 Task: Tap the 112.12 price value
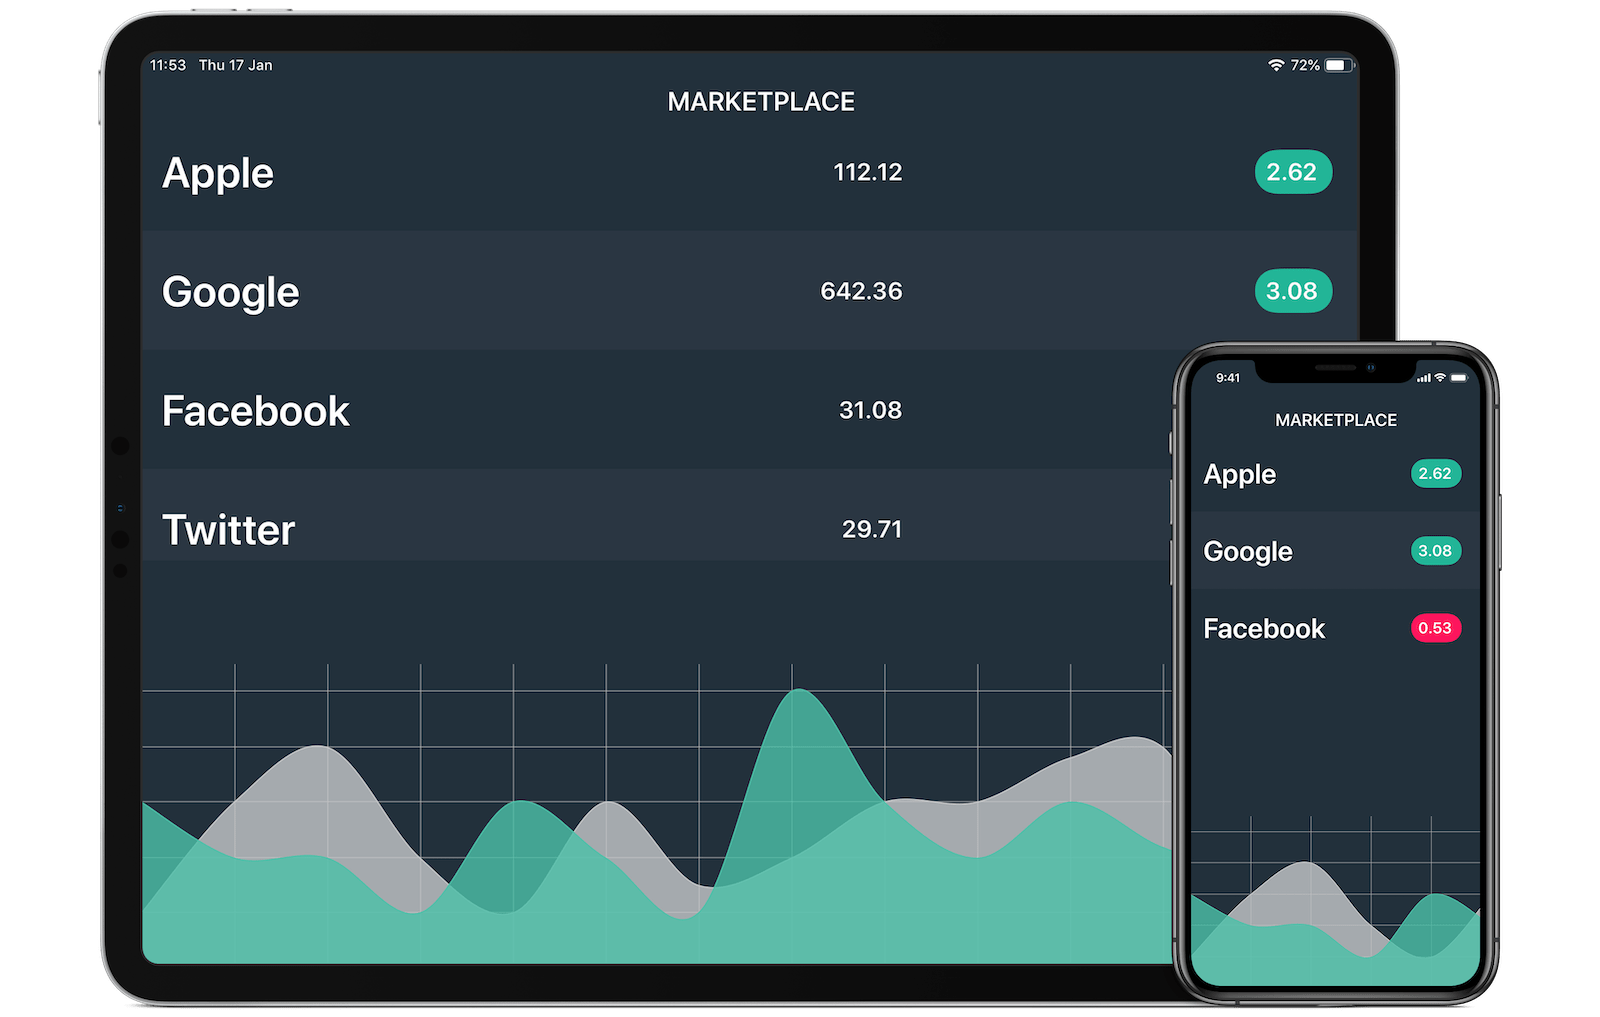click(868, 172)
